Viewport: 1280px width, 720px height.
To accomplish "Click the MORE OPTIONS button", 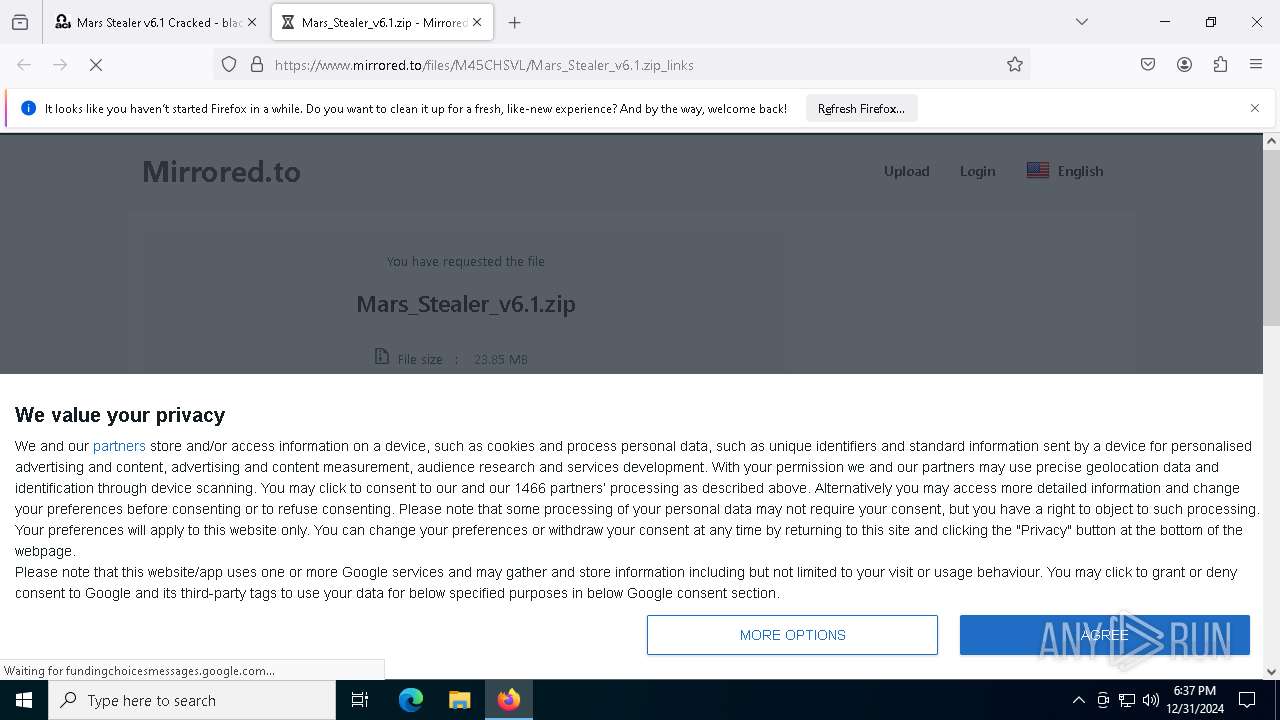I will pos(792,635).
